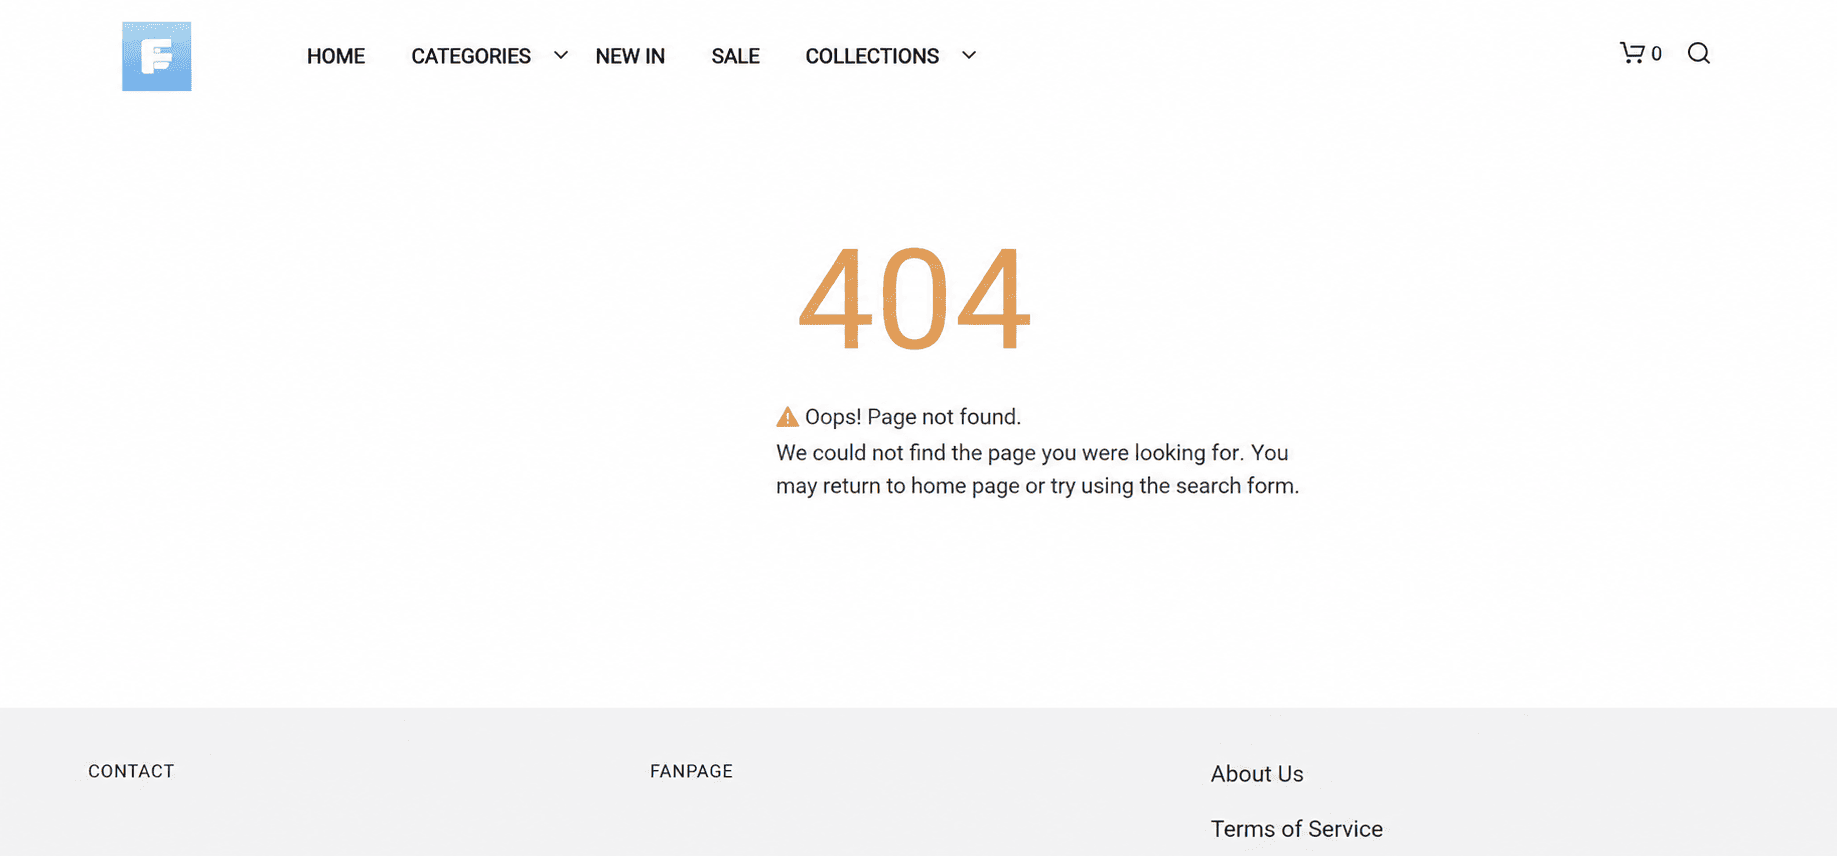Viewport: 1837px width, 856px height.
Task: Open the Terms of Service link
Action: pos(1297,829)
